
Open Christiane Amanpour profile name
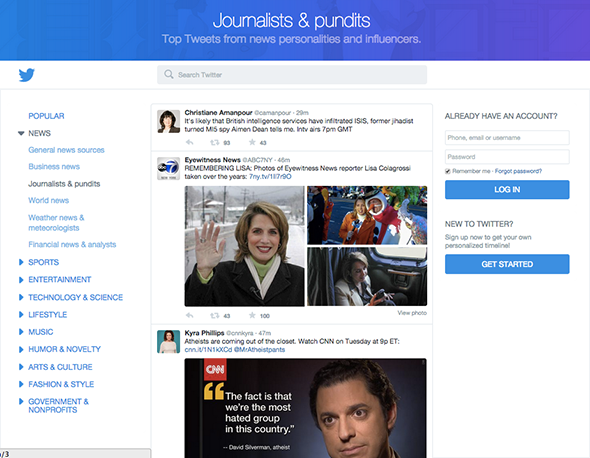218,113
